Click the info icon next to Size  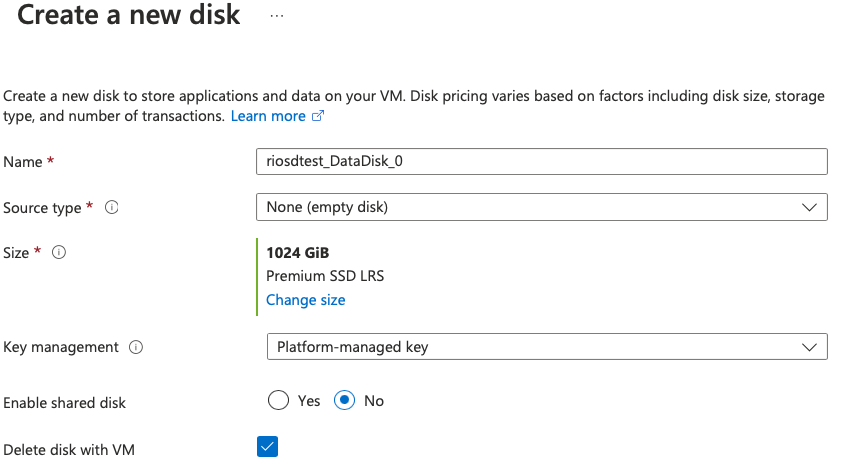point(59,253)
